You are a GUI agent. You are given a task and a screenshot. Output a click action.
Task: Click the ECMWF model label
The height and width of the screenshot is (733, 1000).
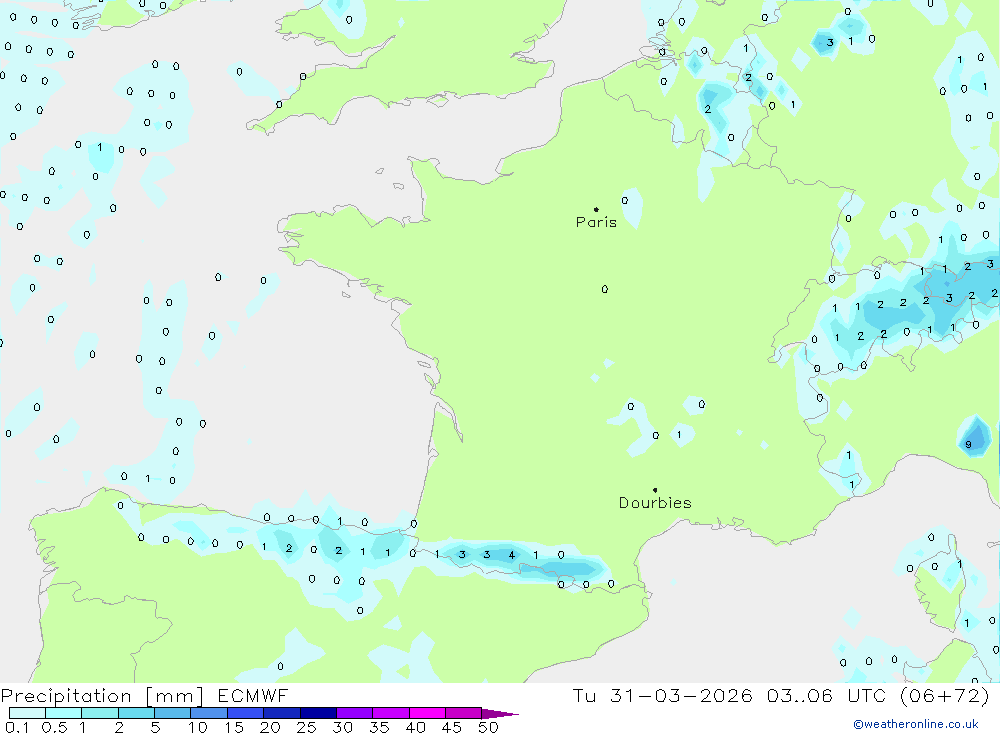[253, 695]
